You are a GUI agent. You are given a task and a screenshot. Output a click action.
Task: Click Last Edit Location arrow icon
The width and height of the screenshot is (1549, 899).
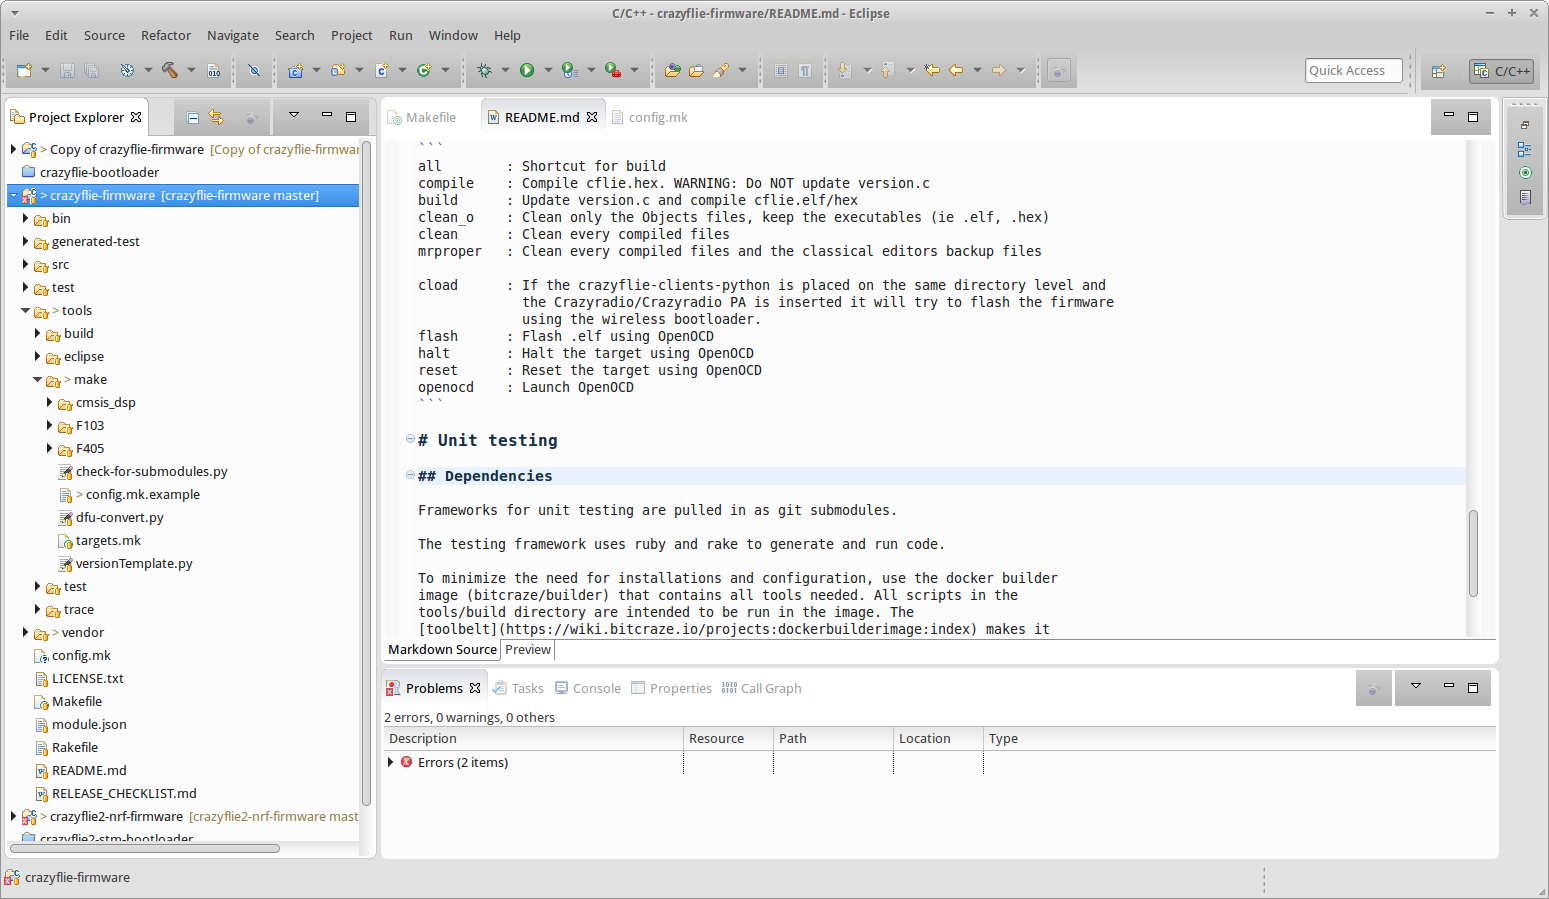[932, 70]
